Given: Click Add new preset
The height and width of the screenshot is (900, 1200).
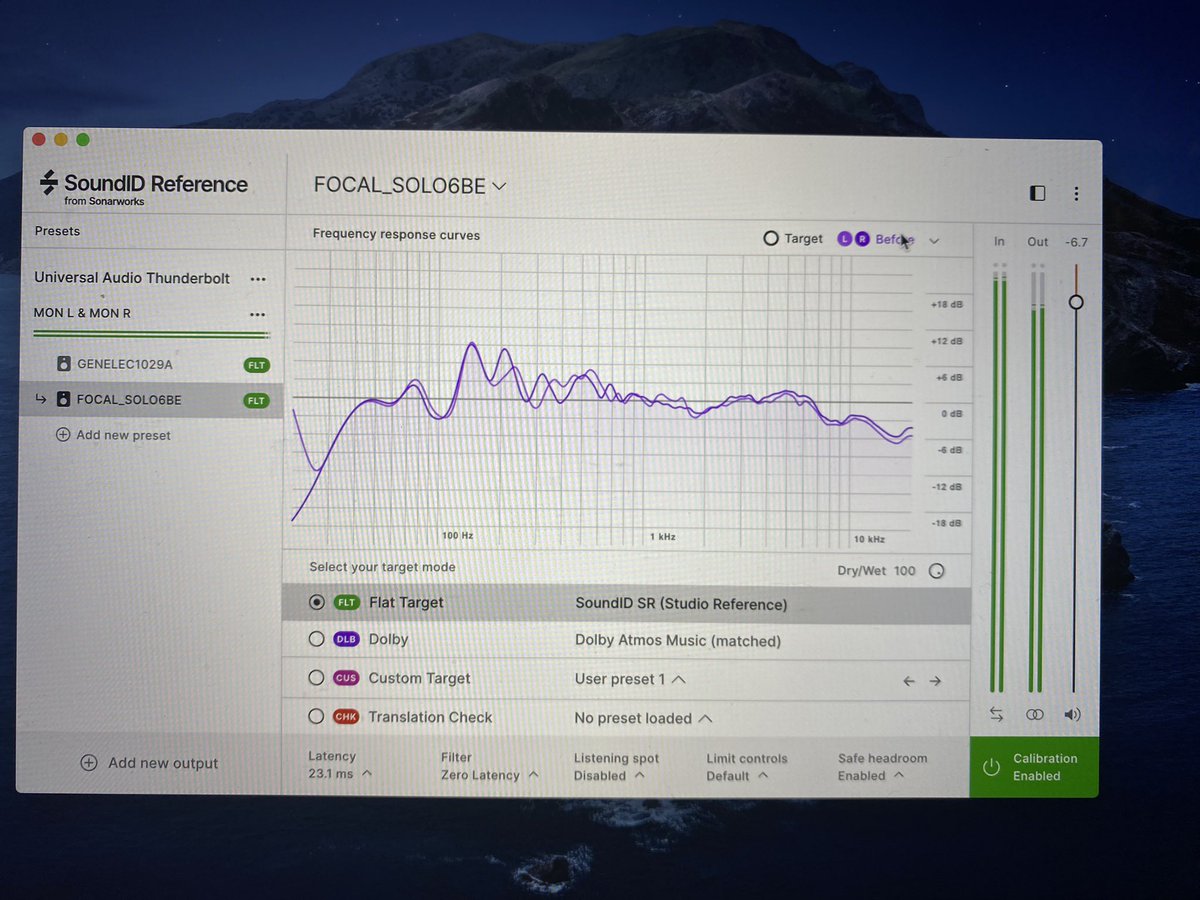Looking at the screenshot, I should coord(113,435).
